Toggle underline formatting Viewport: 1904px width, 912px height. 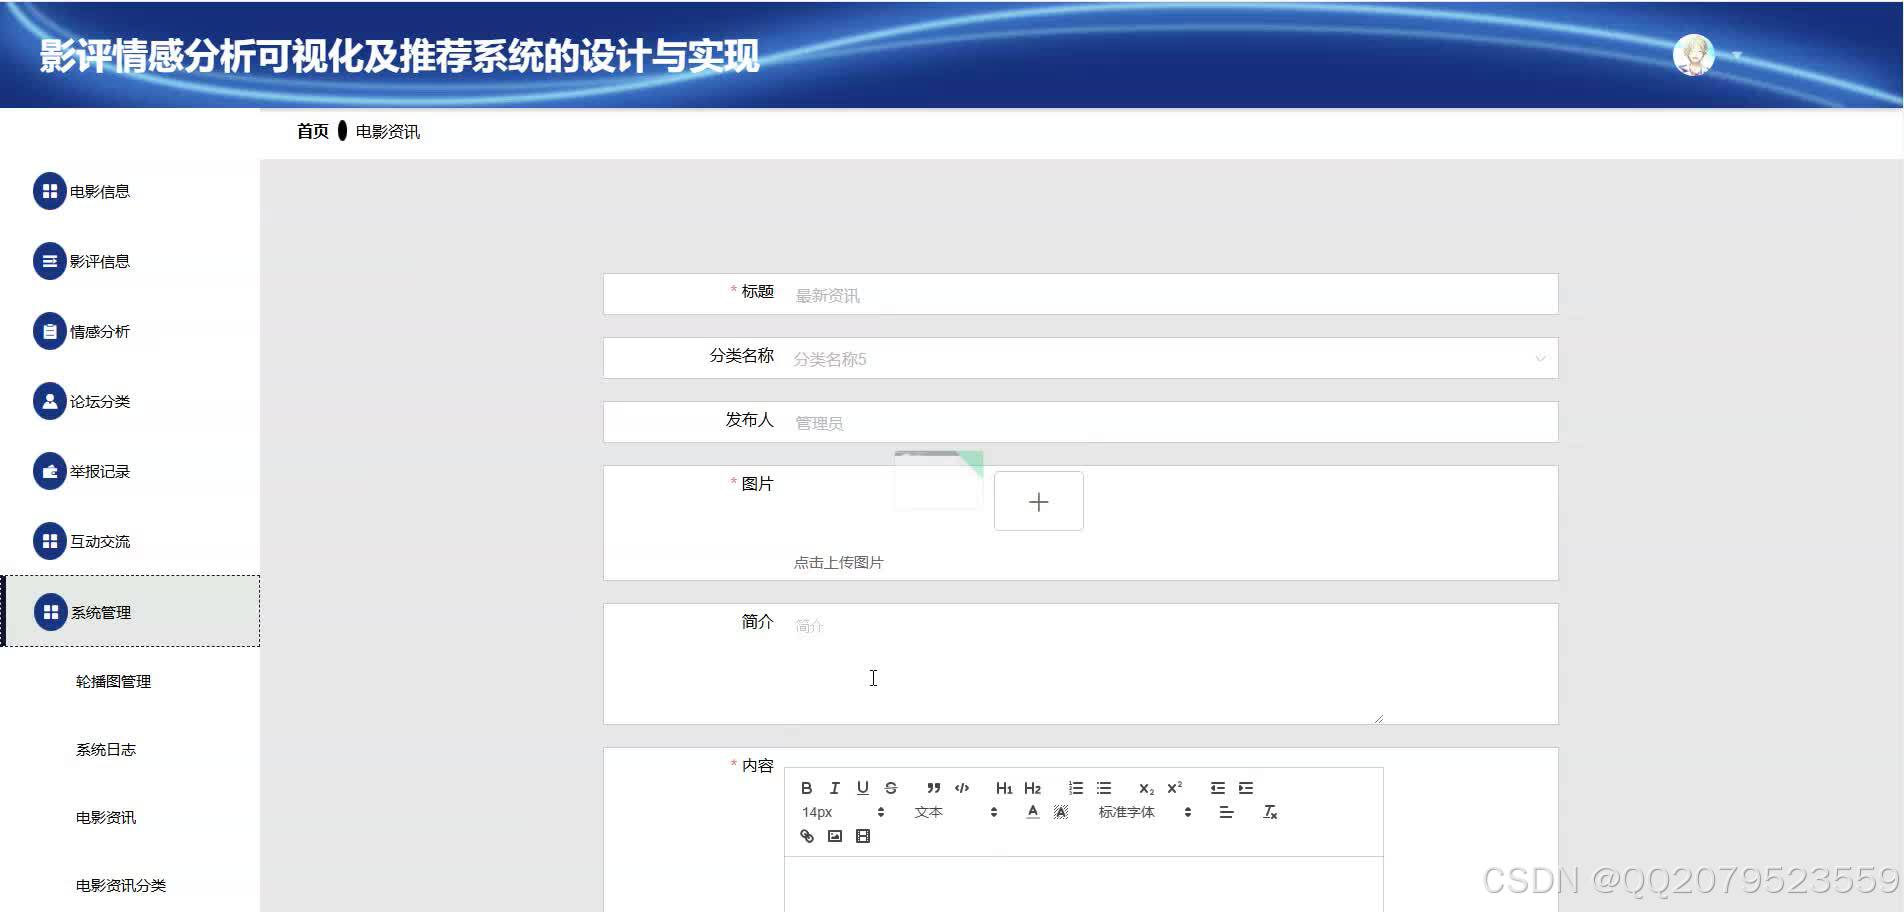click(862, 788)
